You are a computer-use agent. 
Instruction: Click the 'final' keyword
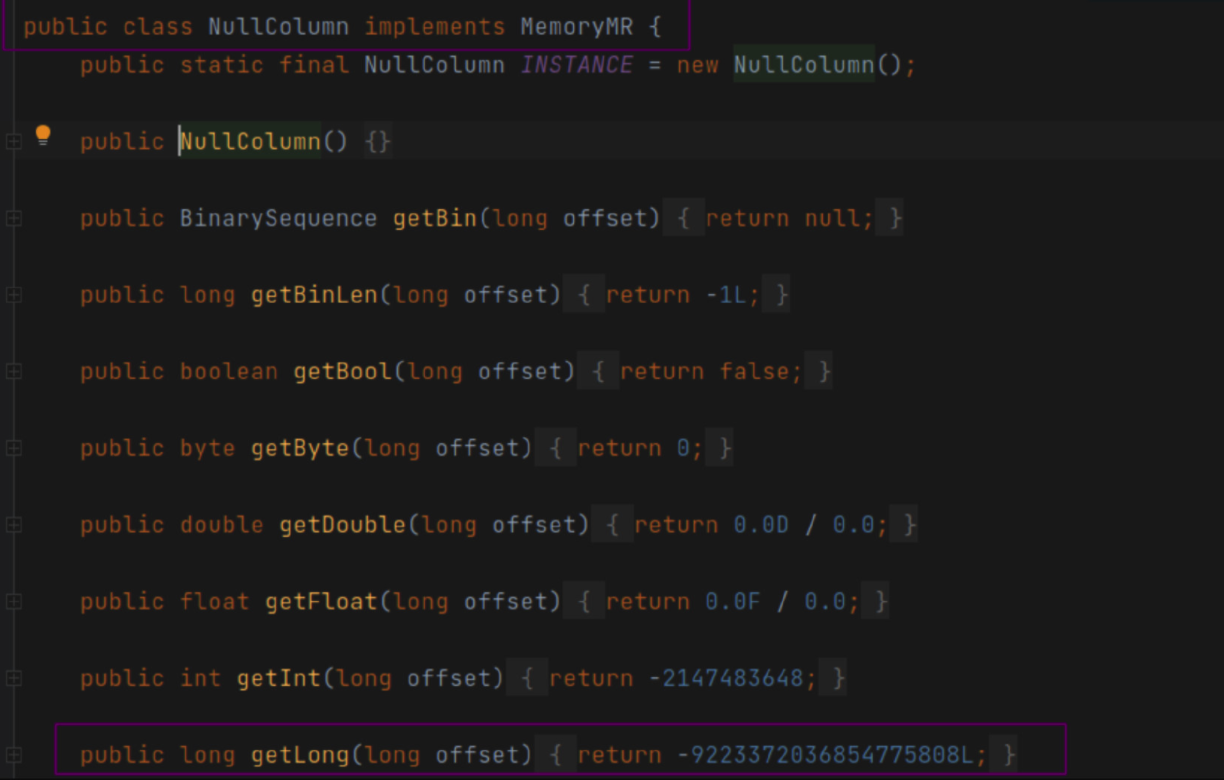pos(314,65)
